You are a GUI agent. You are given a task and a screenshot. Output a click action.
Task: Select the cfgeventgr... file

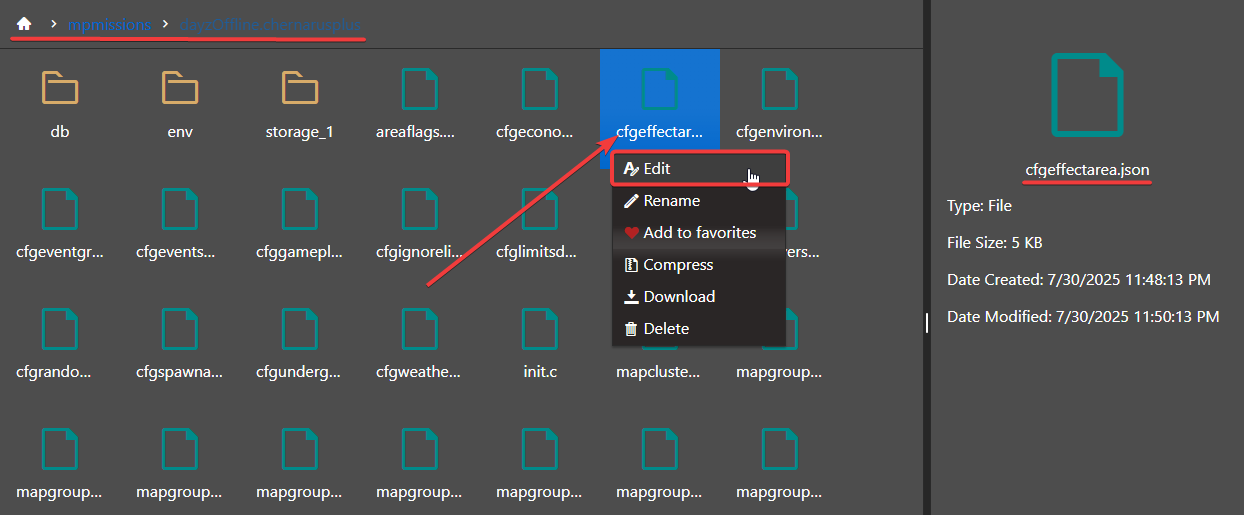point(59,225)
